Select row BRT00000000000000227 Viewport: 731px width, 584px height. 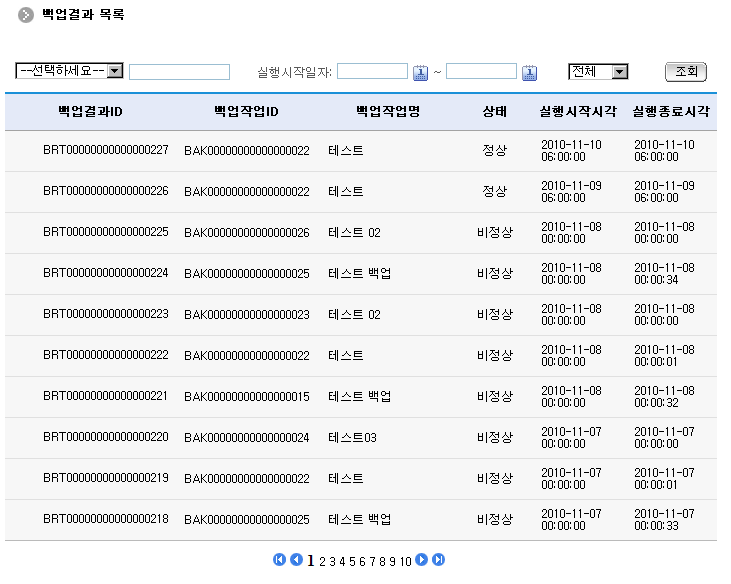105,151
